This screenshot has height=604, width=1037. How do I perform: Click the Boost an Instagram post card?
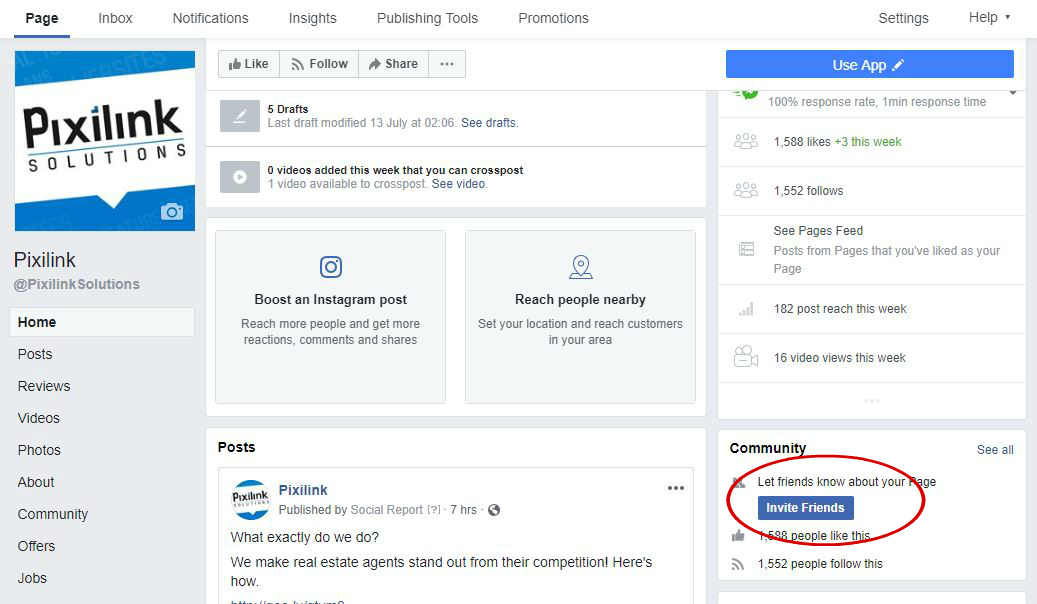point(331,317)
